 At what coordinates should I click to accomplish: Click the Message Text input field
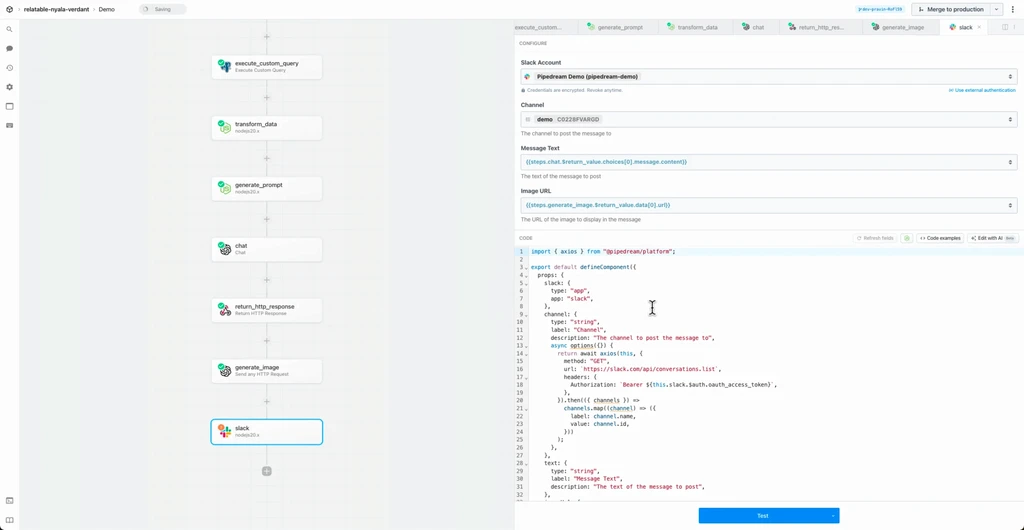coord(769,162)
